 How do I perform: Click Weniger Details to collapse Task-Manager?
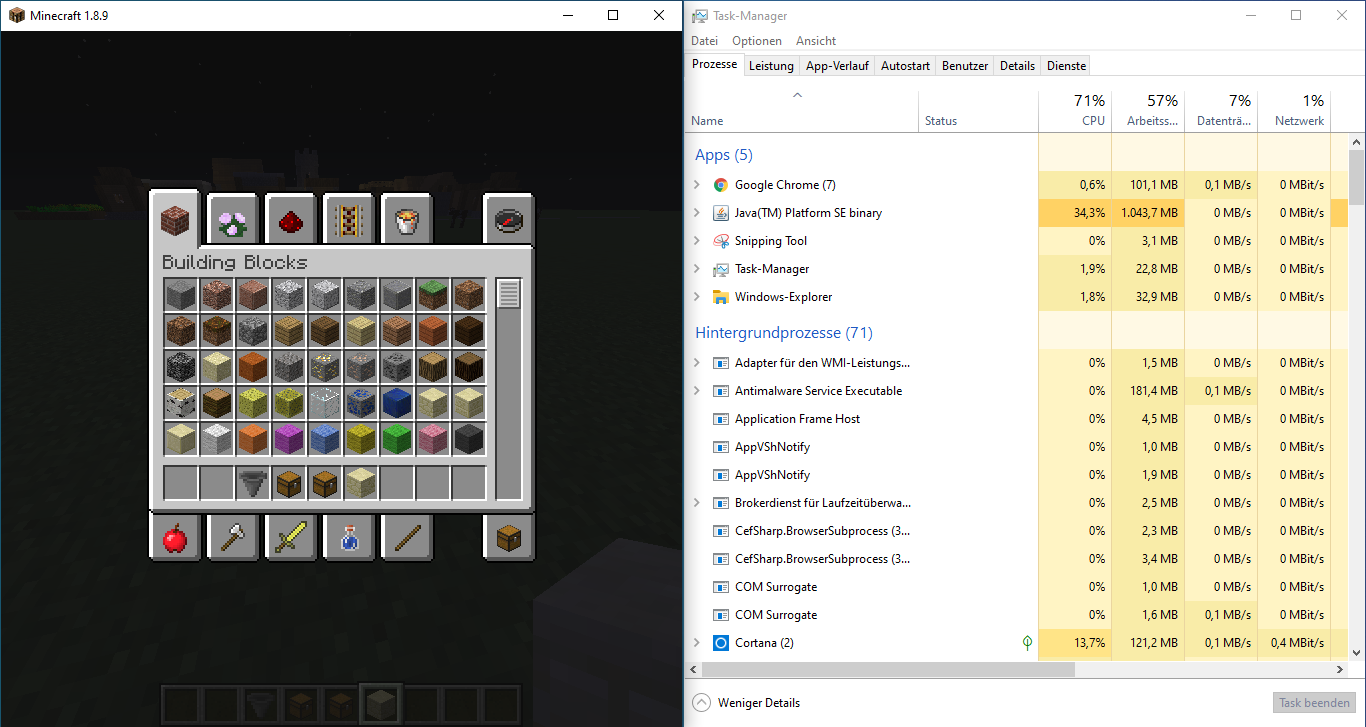click(746, 703)
